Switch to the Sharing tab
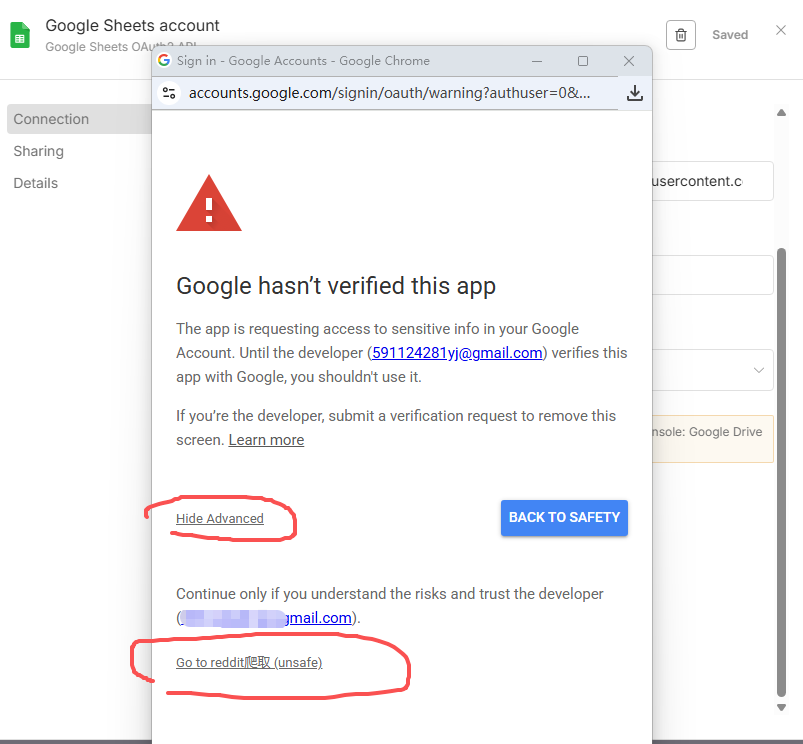The width and height of the screenshot is (803, 744). [x=39, y=151]
